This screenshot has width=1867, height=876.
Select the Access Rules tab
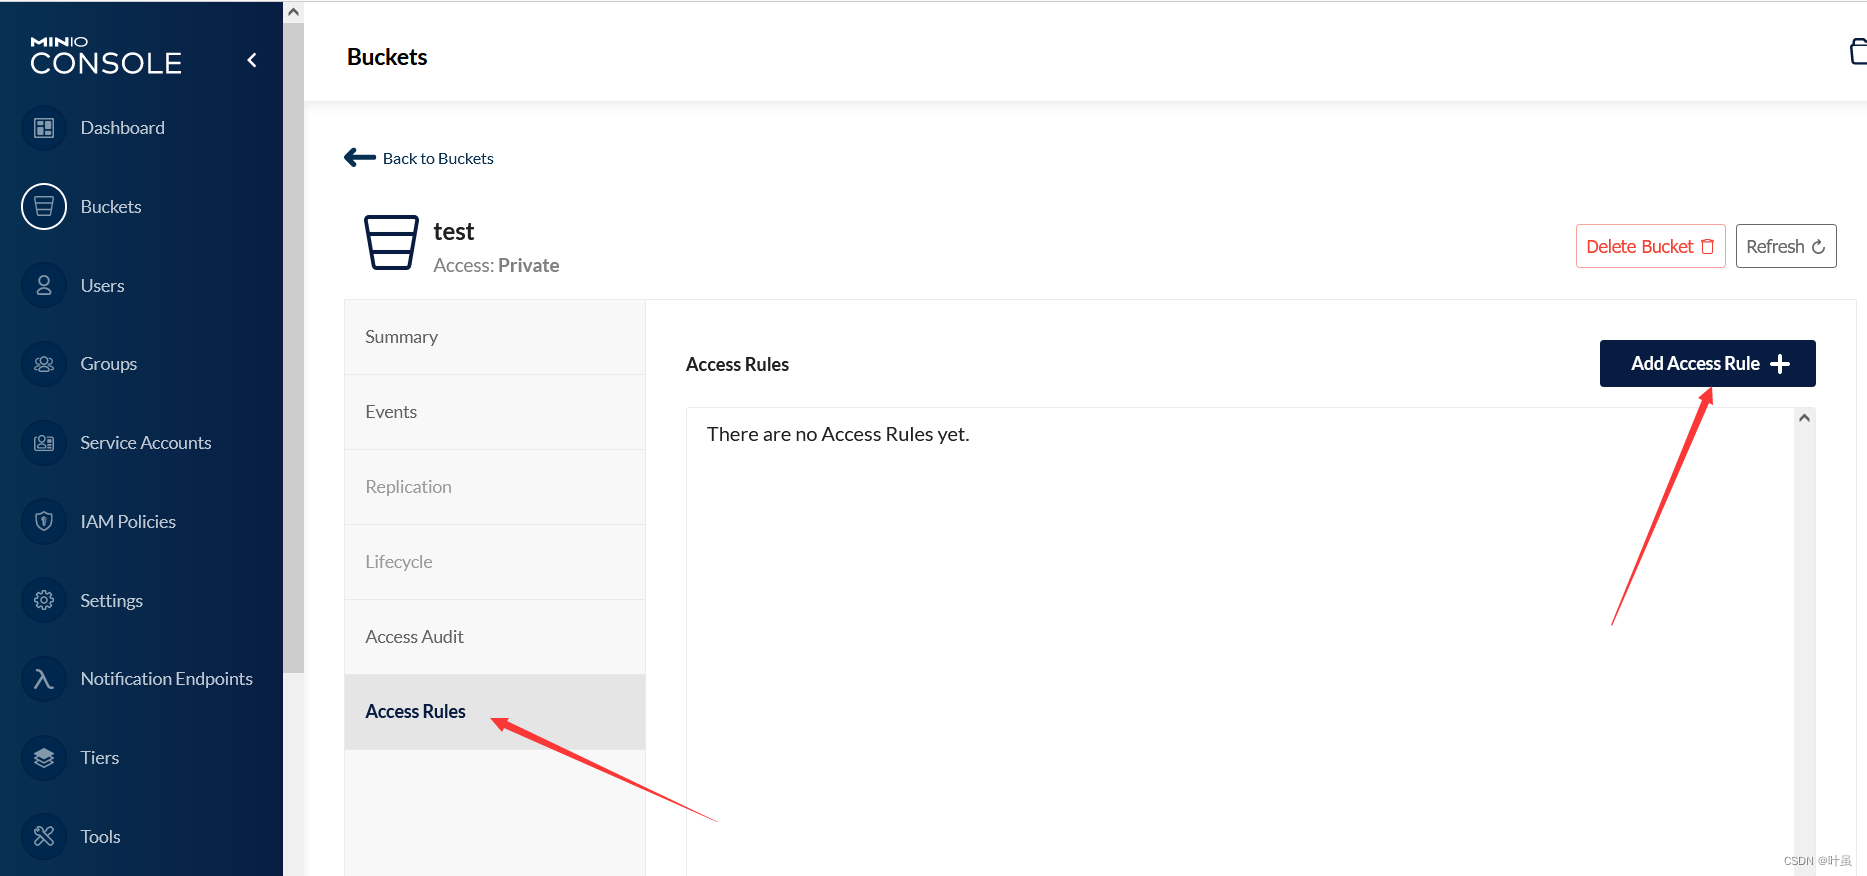495,712
